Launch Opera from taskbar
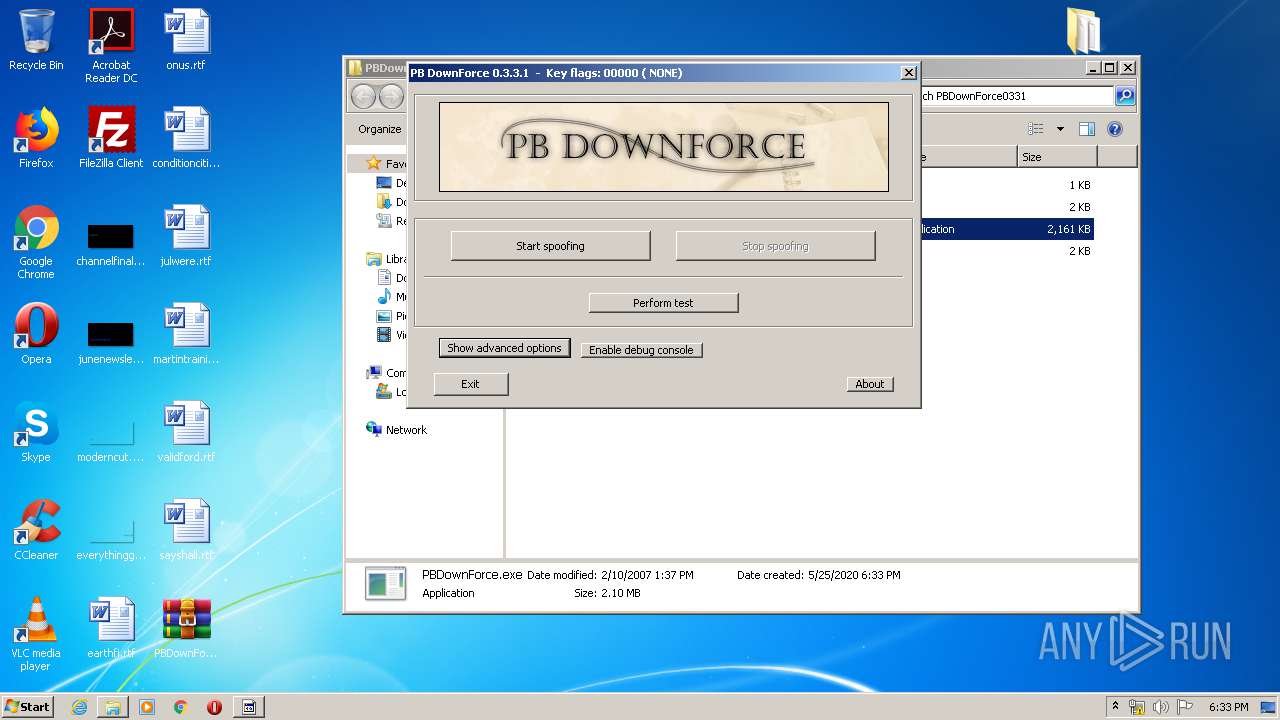1280x720 pixels. click(x=214, y=707)
